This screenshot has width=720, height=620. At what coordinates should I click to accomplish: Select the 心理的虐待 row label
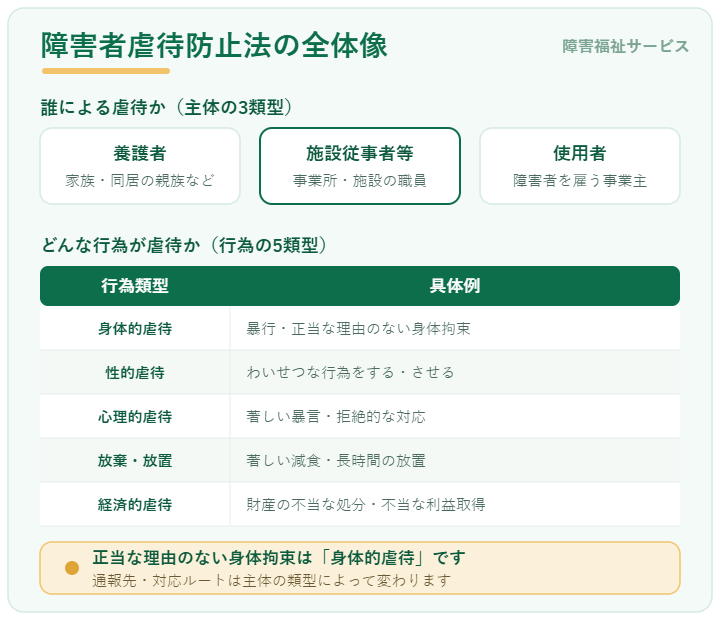[135, 417]
